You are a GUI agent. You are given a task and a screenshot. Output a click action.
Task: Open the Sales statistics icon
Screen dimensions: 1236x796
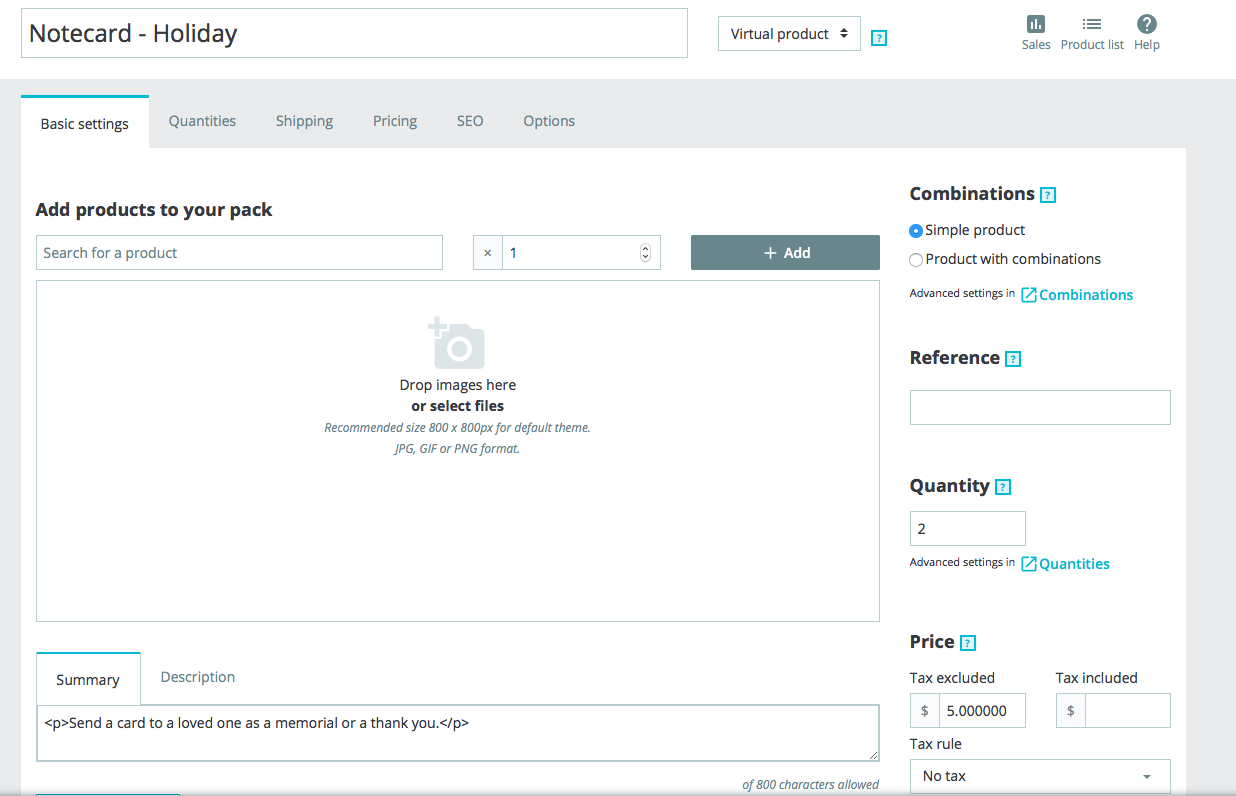(x=1036, y=25)
